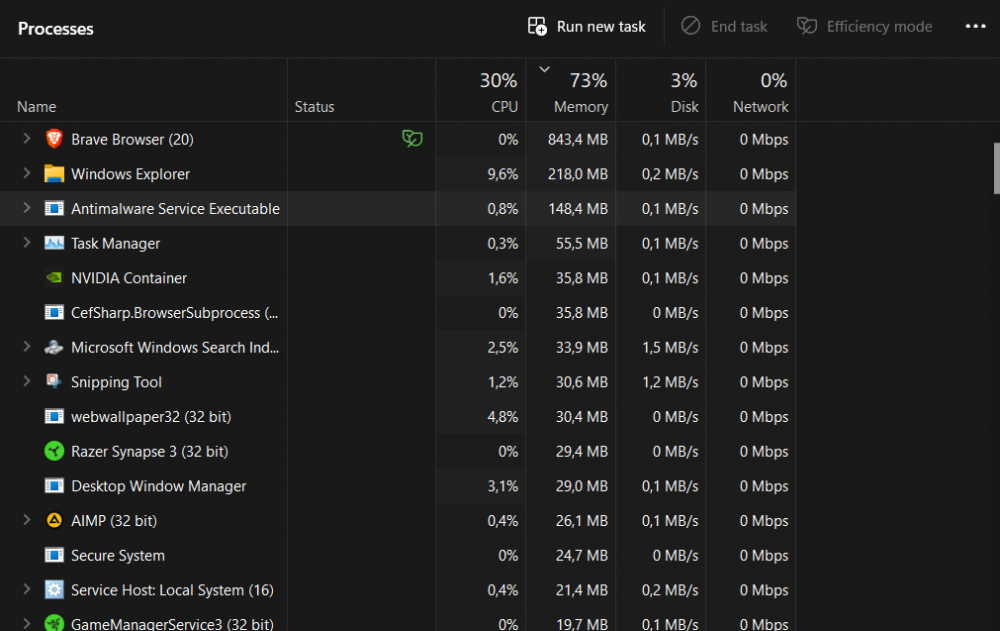Click the Razer Synapse 3 green icon
Viewport: 1000px width, 631px height.
pyautogui.click(x=54, y=451)
